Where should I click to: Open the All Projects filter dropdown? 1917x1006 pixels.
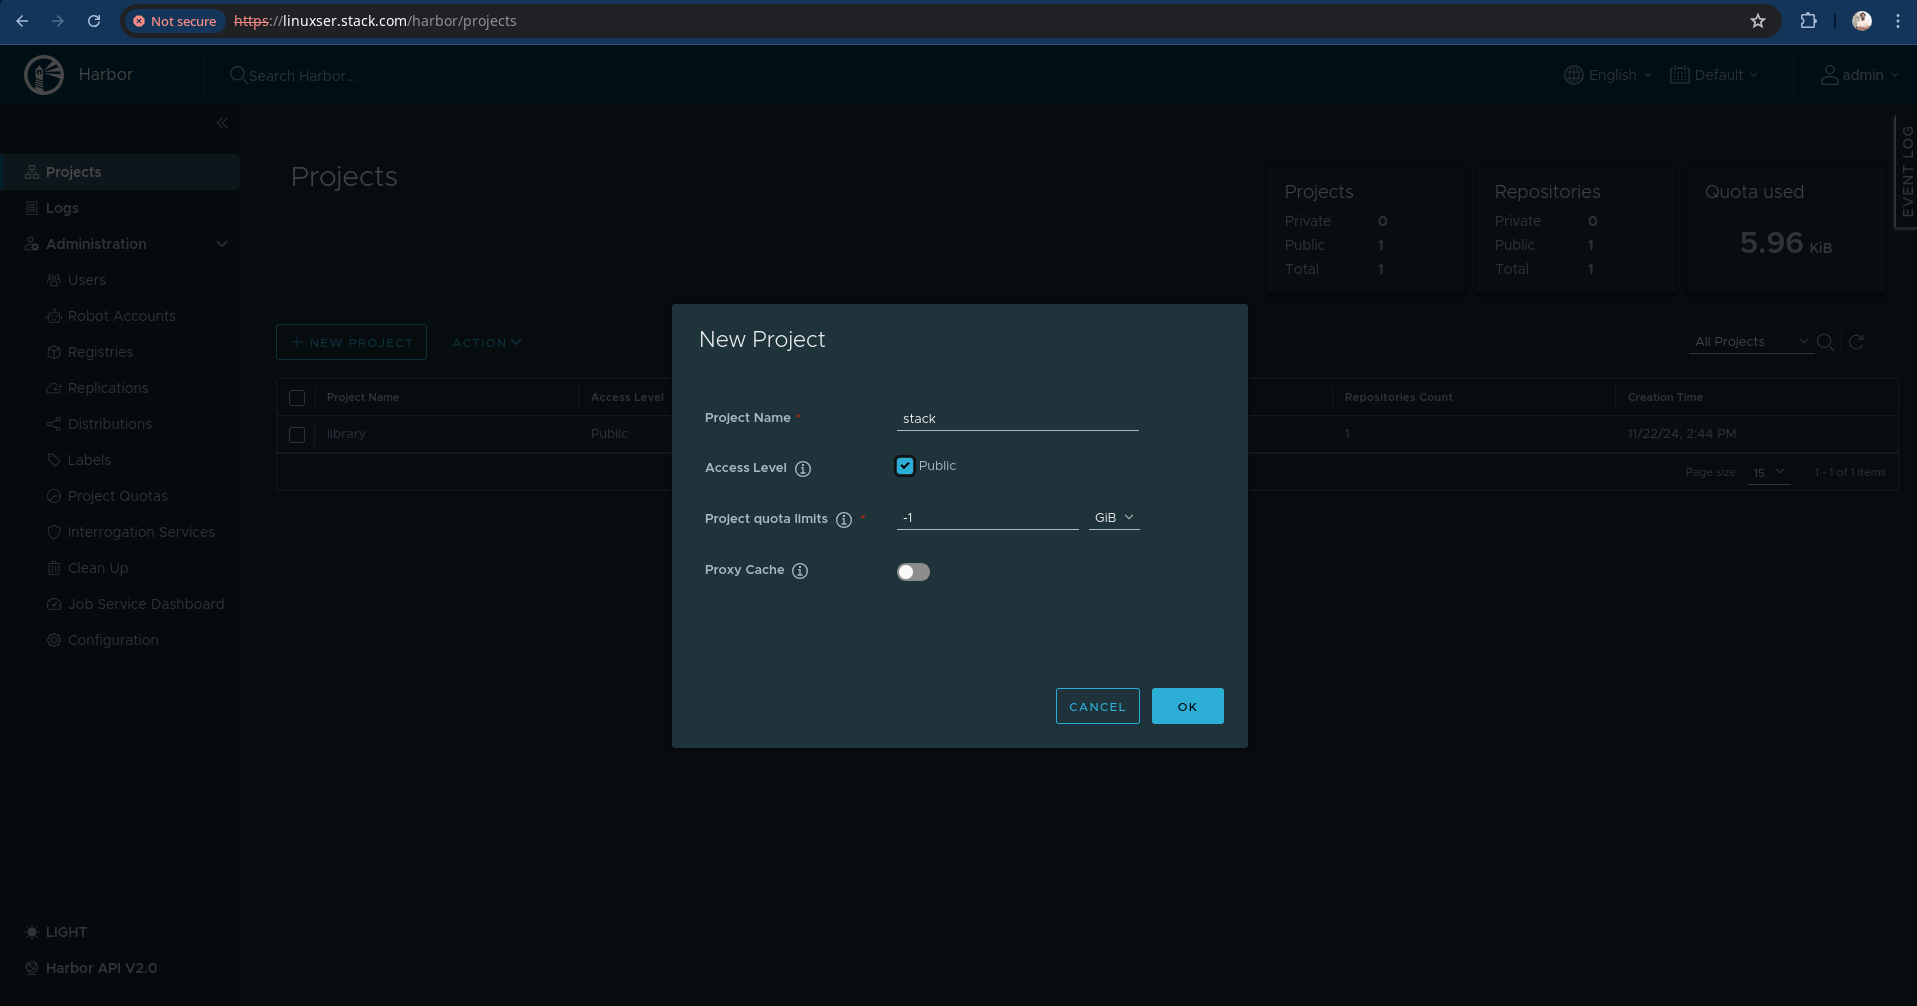click(x=1750, y=341)
